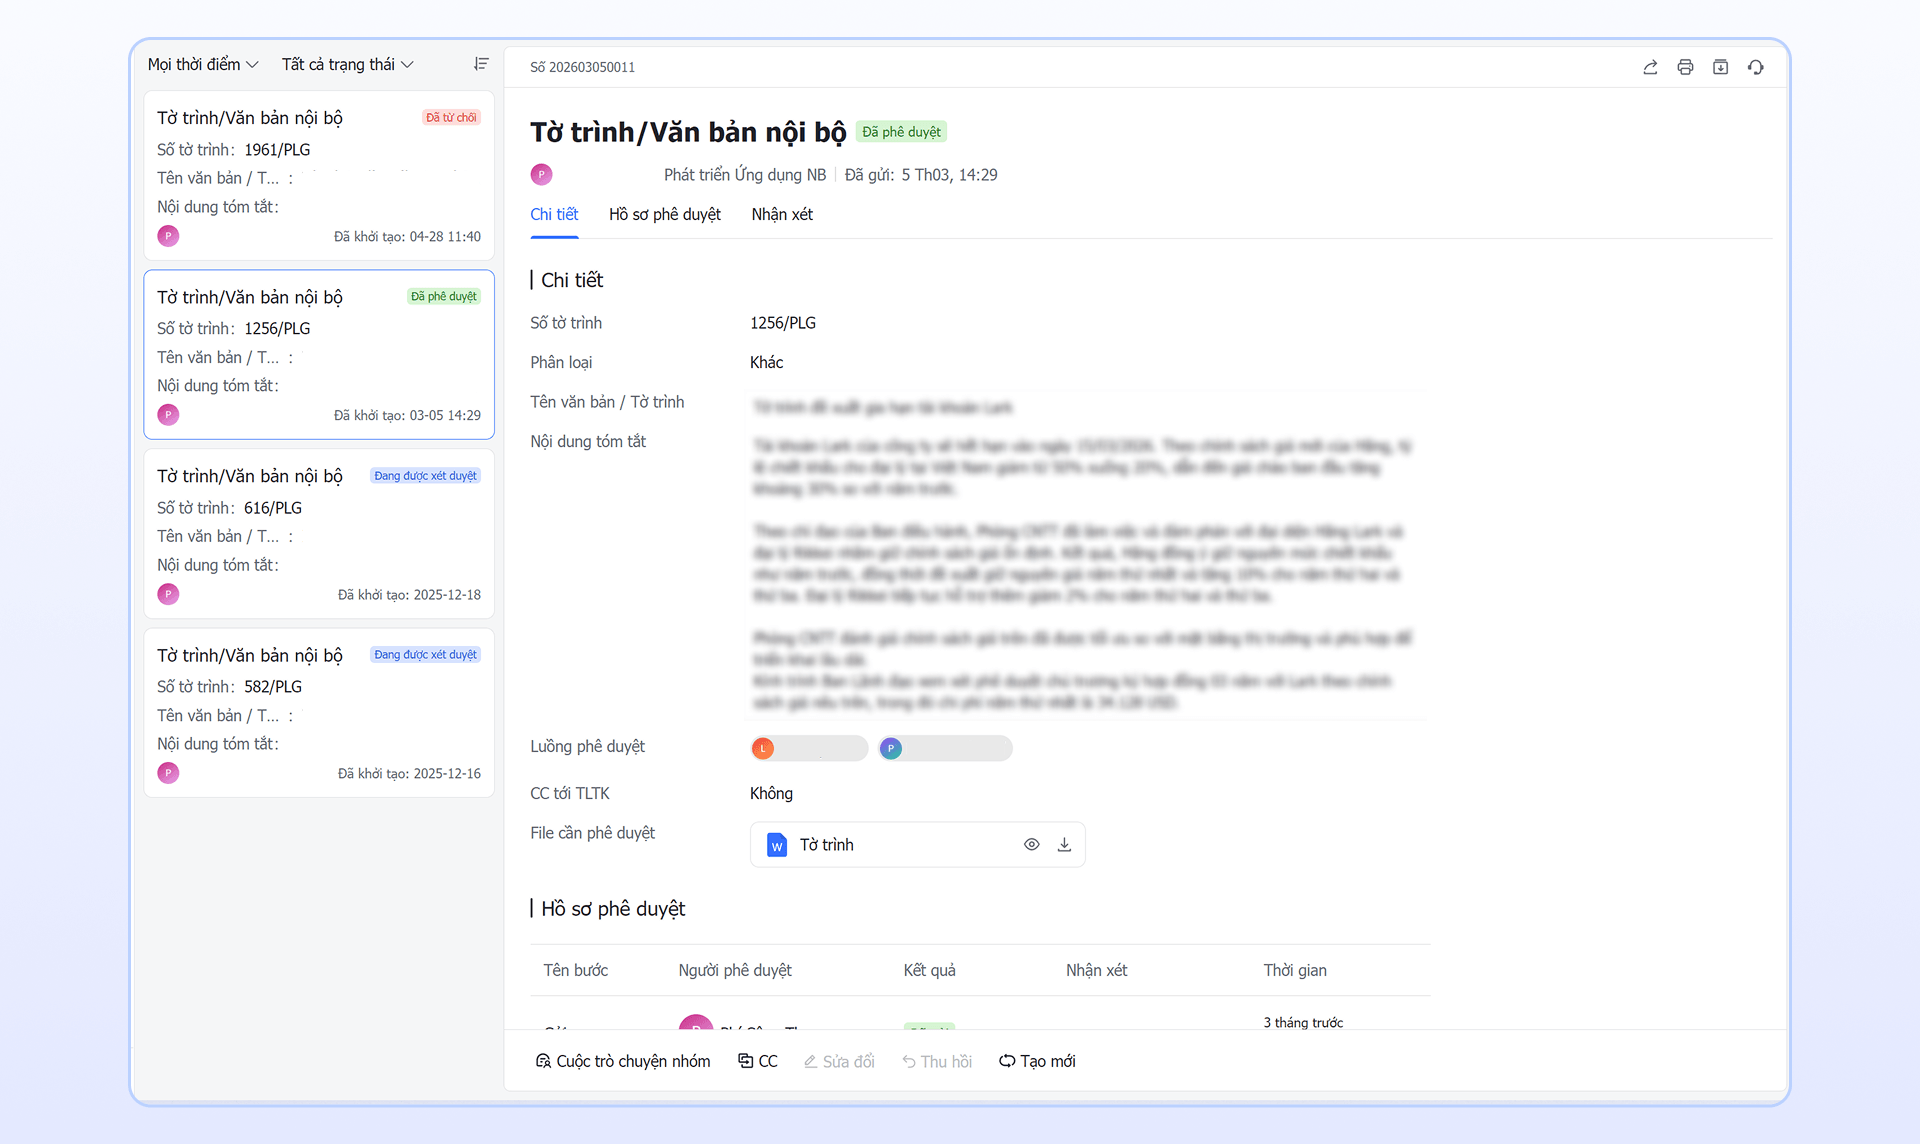Click avatar in card 1256/PLG
The height and width of the screenshot is (1144, 1920).
[x=168, y=415]
